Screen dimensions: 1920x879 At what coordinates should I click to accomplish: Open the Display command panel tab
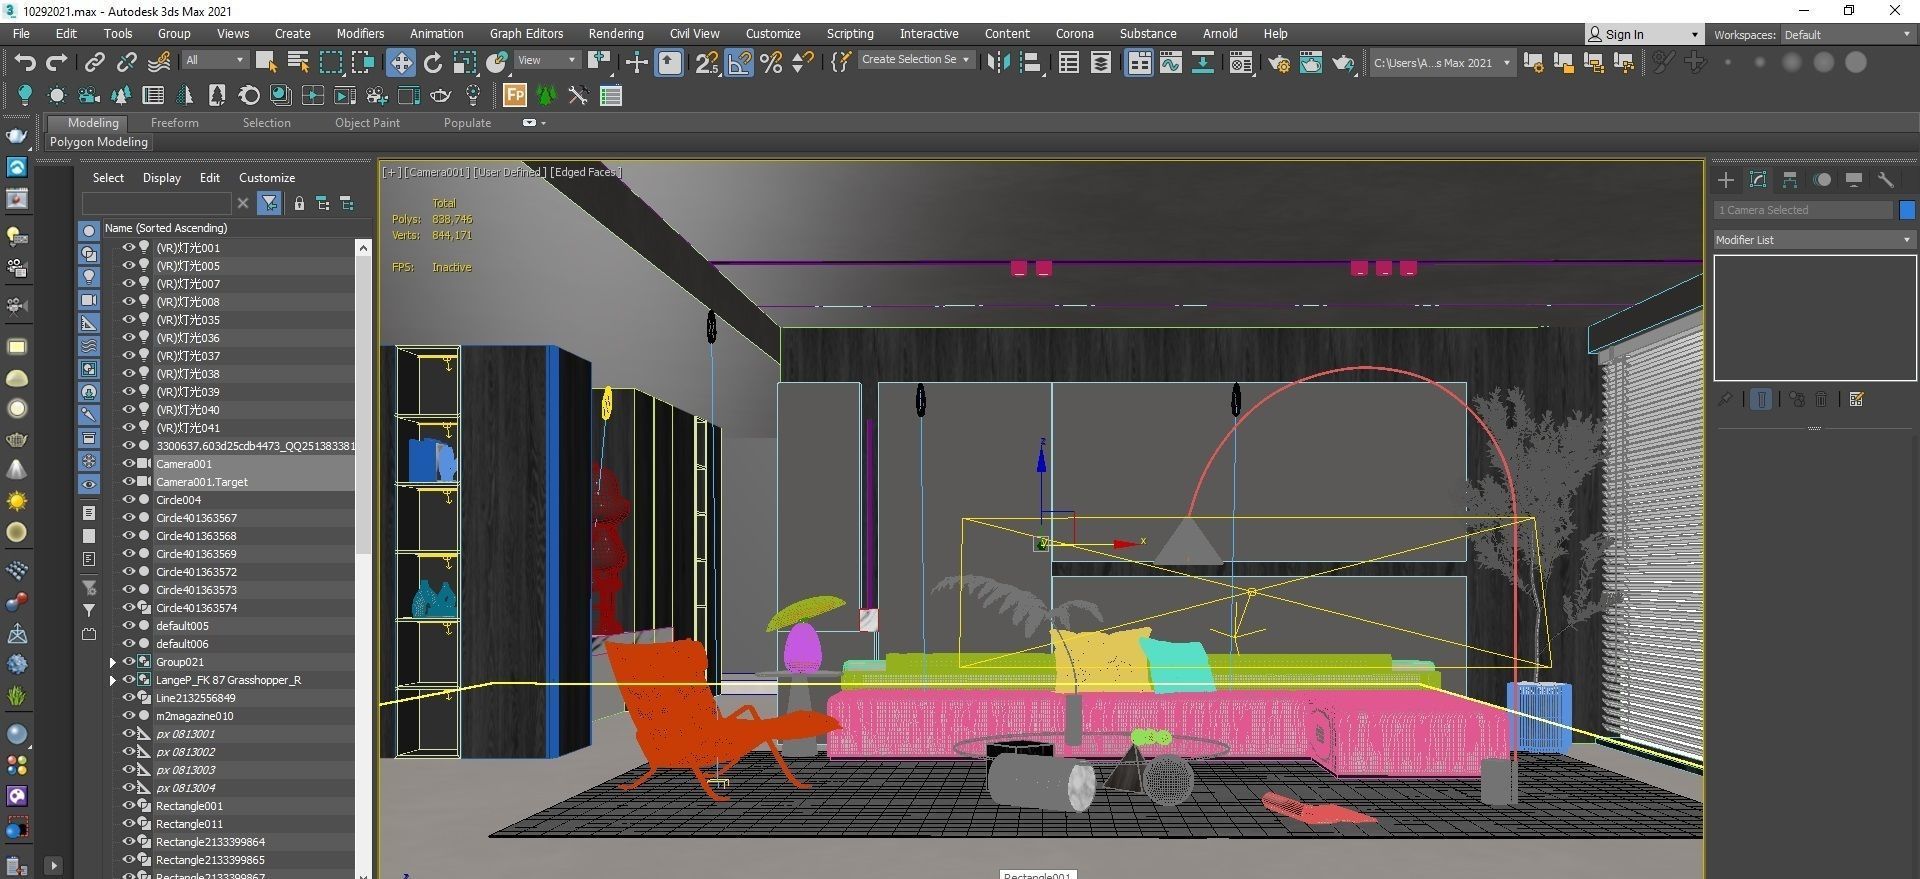click(1854, 180)
